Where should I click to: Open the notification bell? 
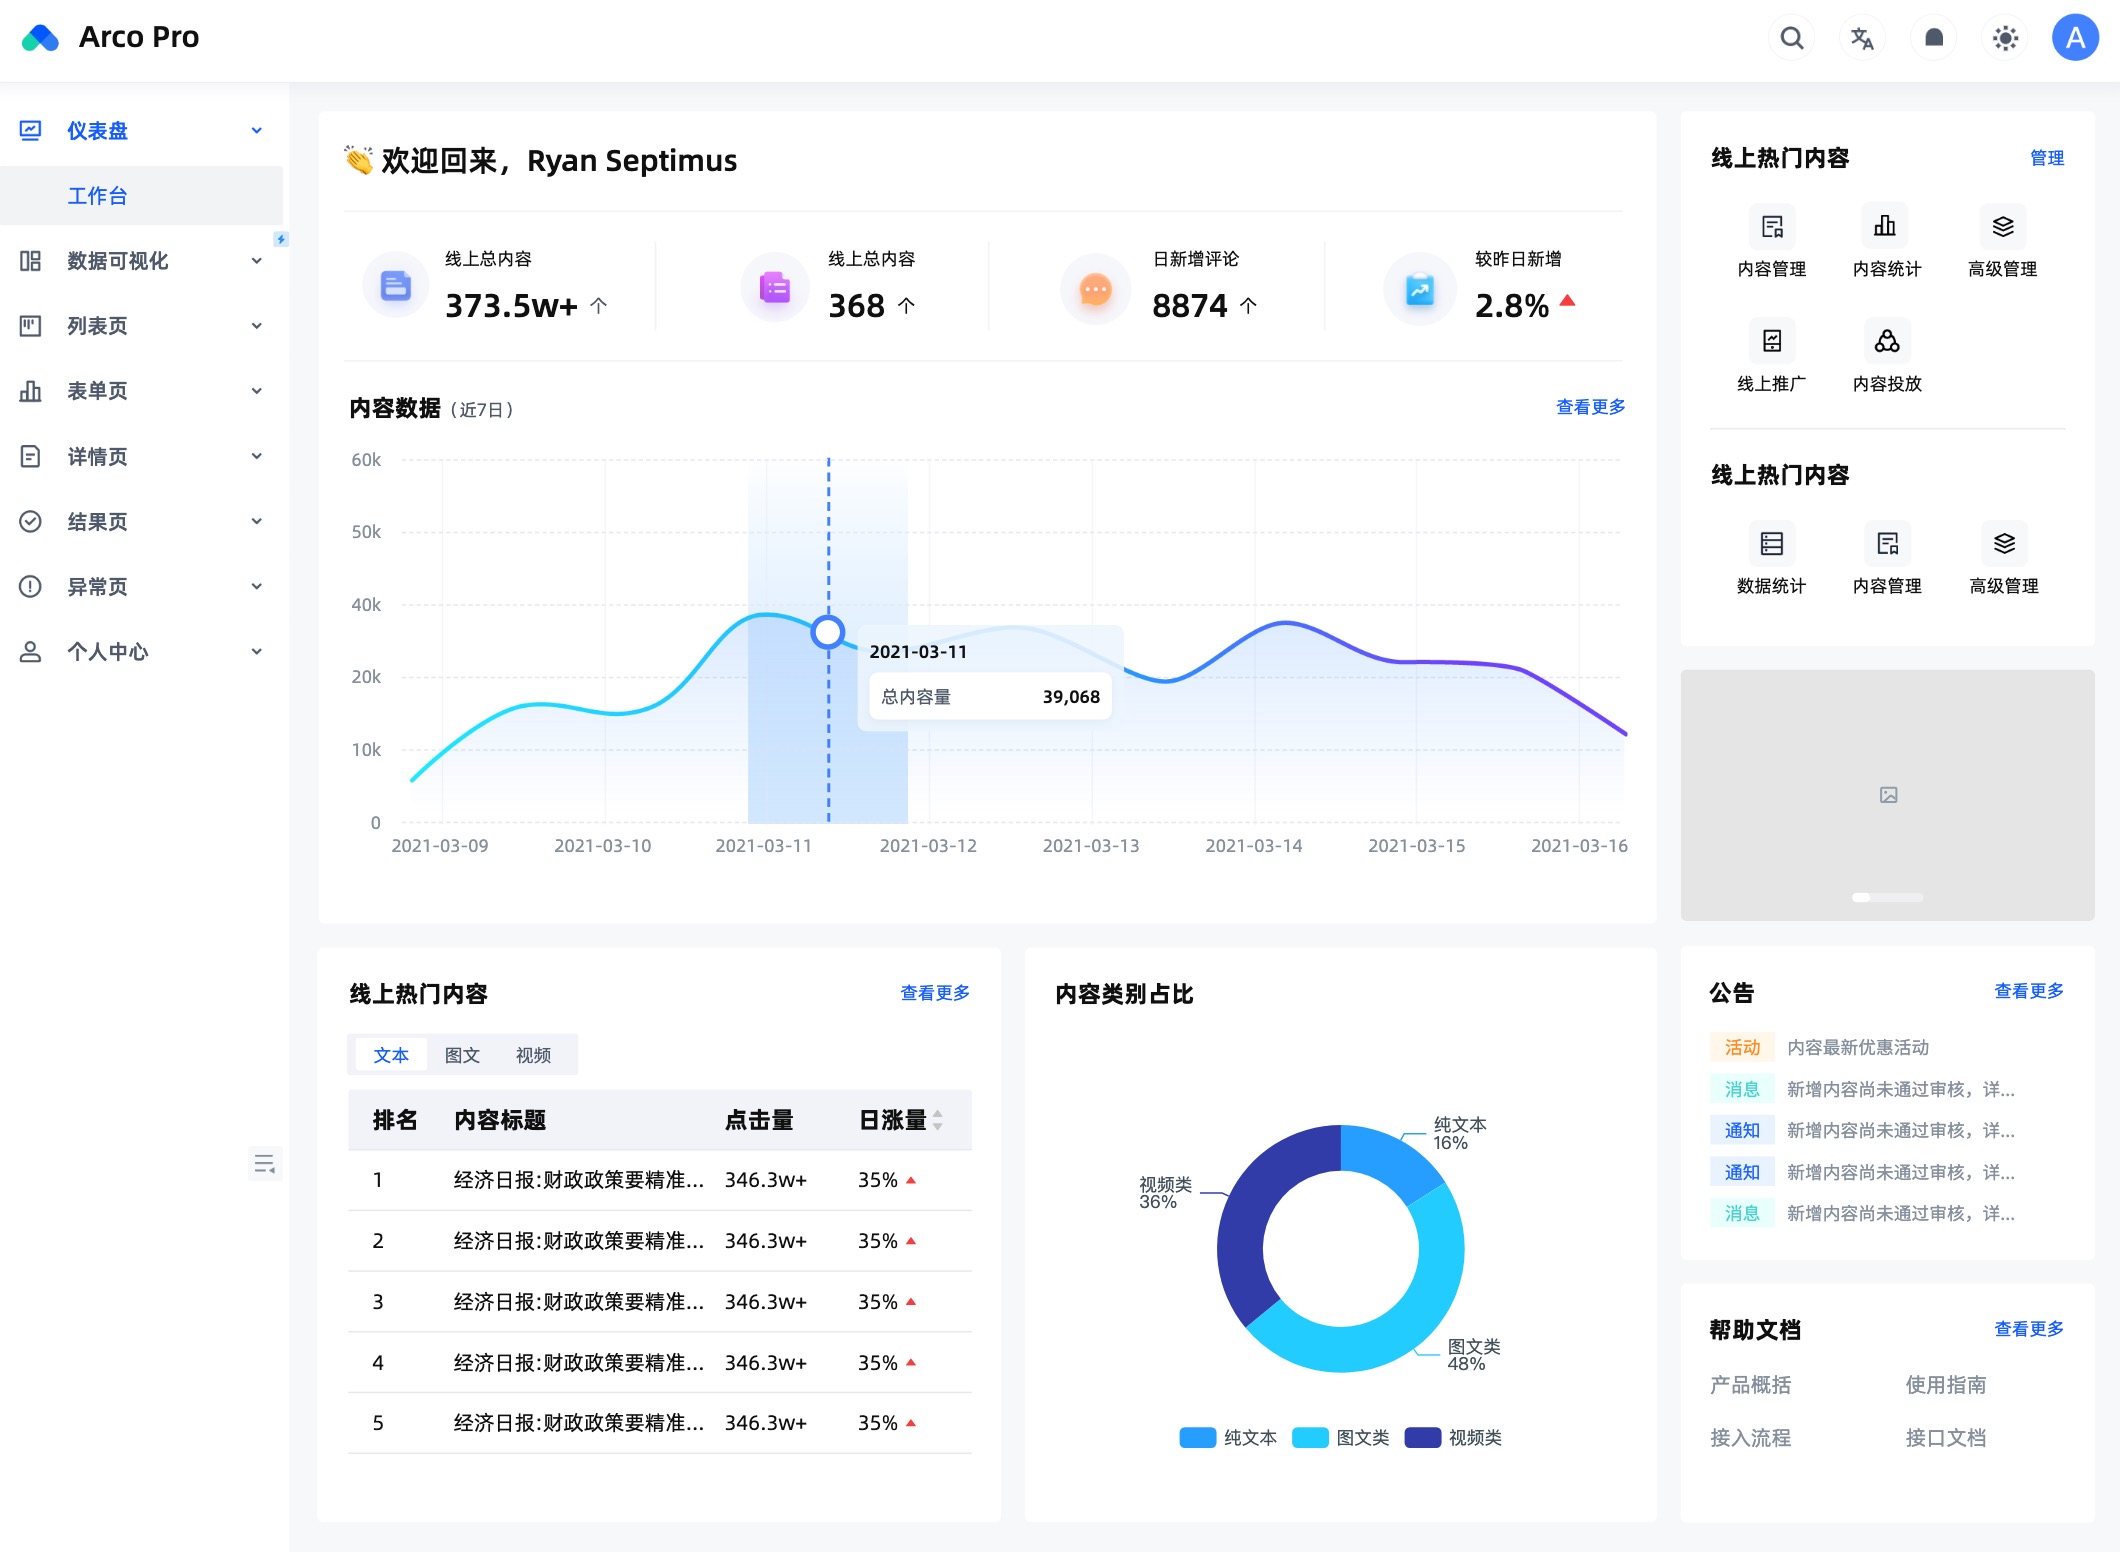pyautogui.click(x=1933, y=38)
